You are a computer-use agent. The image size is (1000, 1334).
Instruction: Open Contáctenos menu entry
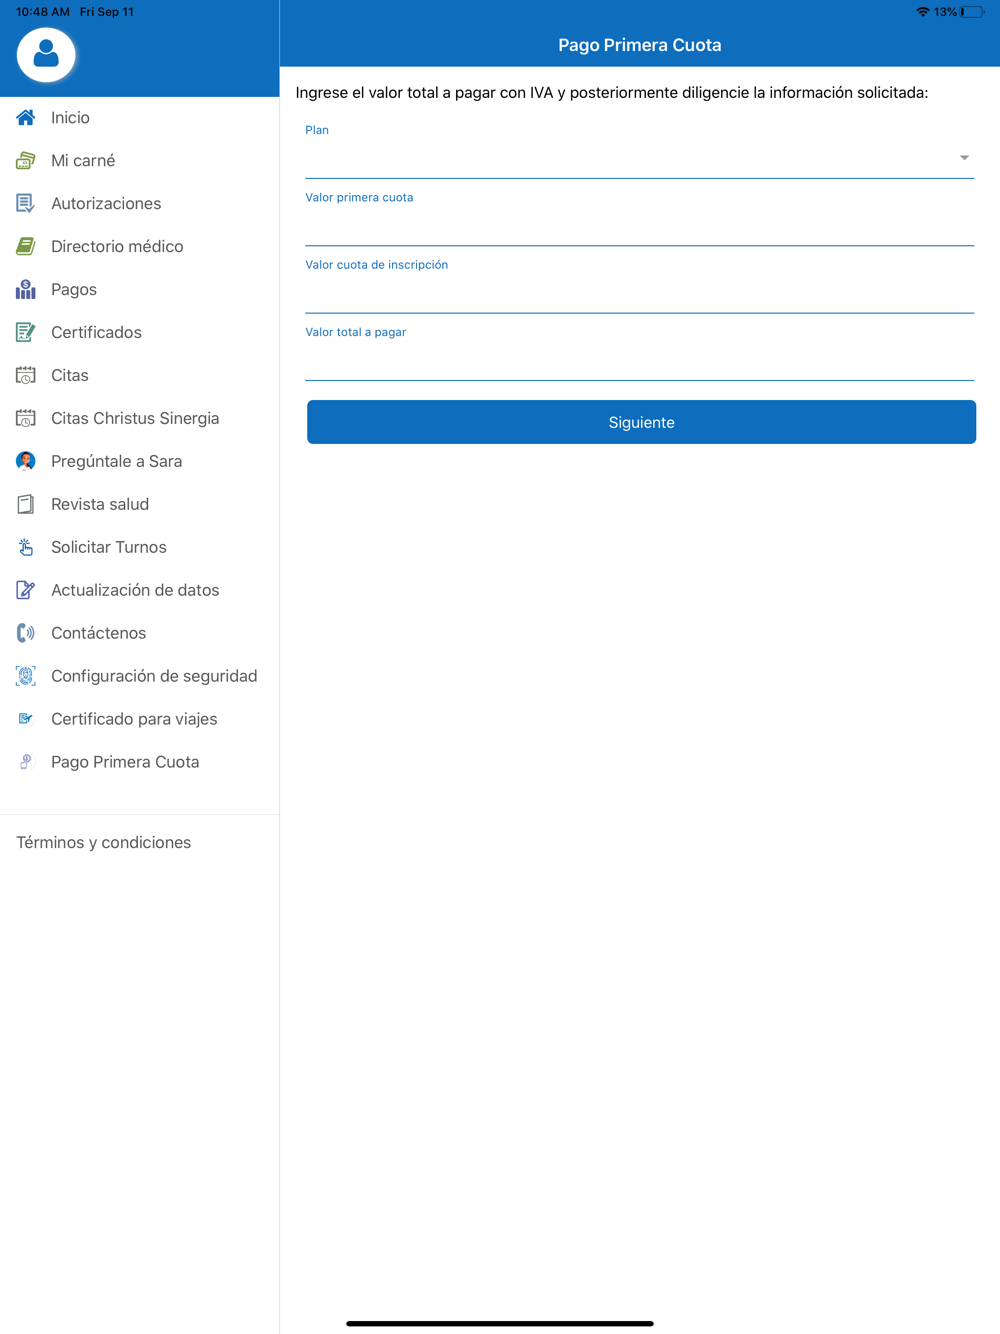(x=139, y=633)
